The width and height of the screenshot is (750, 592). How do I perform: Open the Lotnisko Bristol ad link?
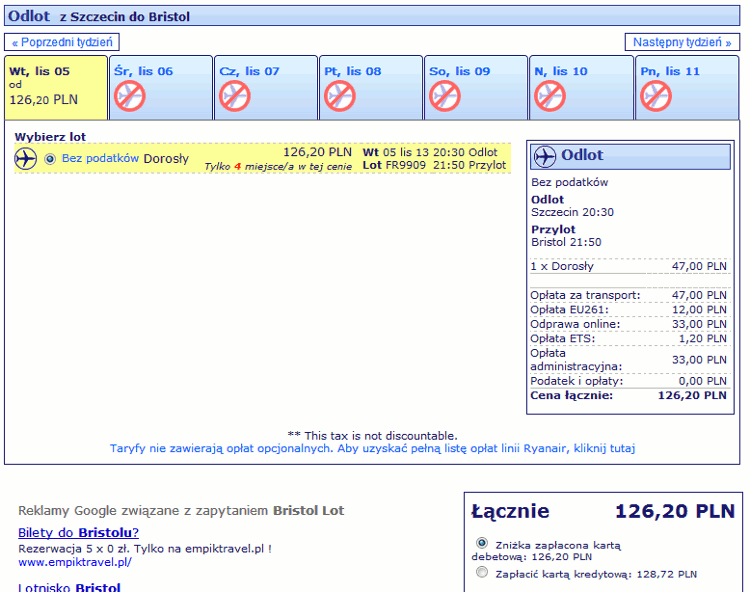69,587
